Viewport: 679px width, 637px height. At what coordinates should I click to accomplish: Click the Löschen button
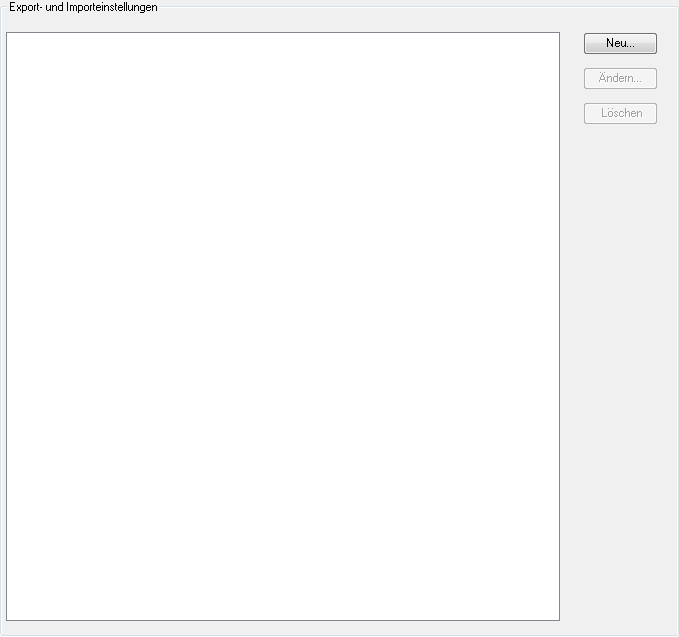[x=620, y=113]
